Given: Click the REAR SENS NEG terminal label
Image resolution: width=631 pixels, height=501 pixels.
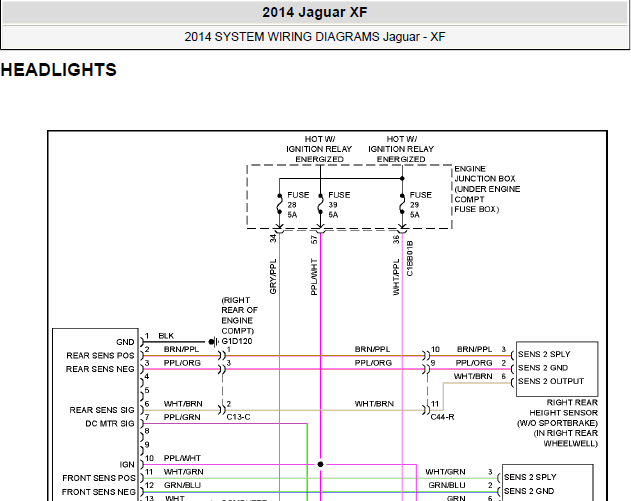Looking at the screenshot, I should [100, 369].
